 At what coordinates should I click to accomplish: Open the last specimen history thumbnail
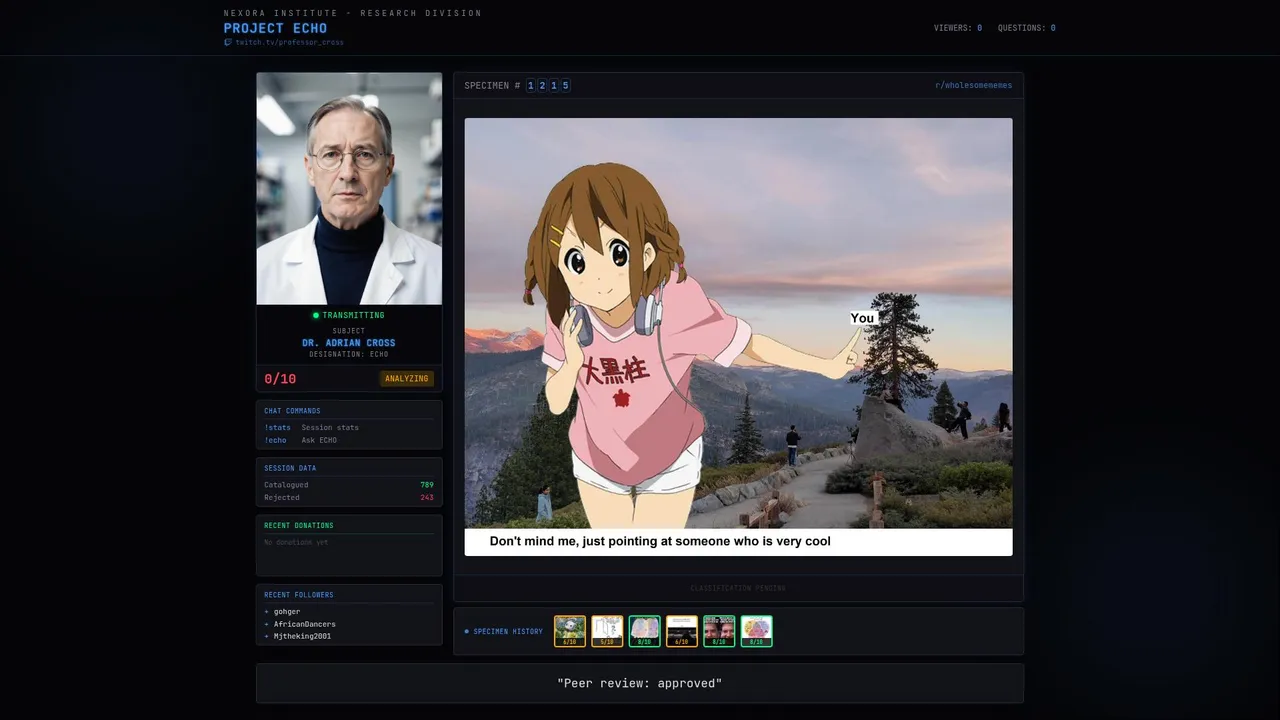pyautogui.click(x=757, y=631)
